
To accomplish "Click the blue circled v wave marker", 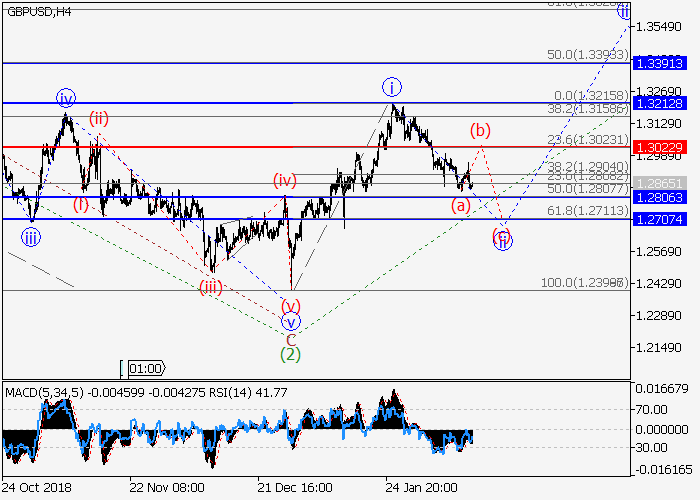I will click(x=290, y=322).
